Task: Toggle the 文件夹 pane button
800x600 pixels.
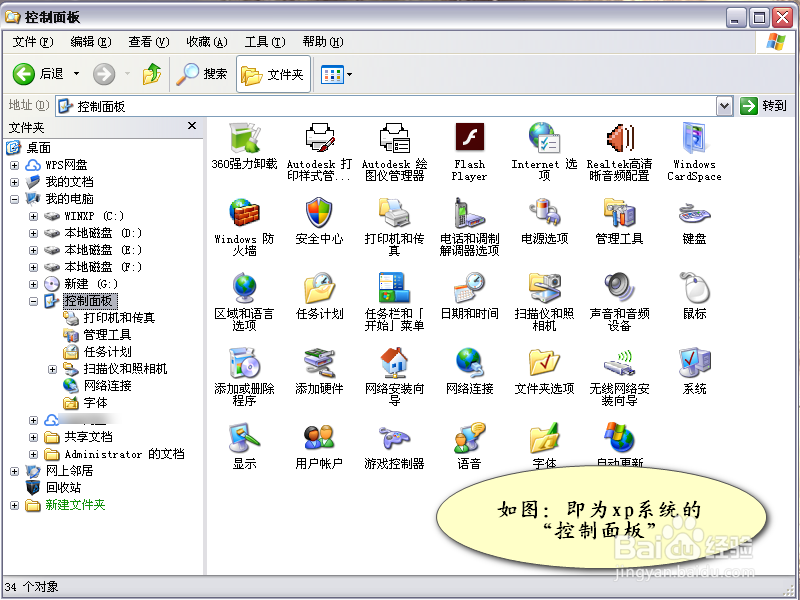Action: [273, 74]
